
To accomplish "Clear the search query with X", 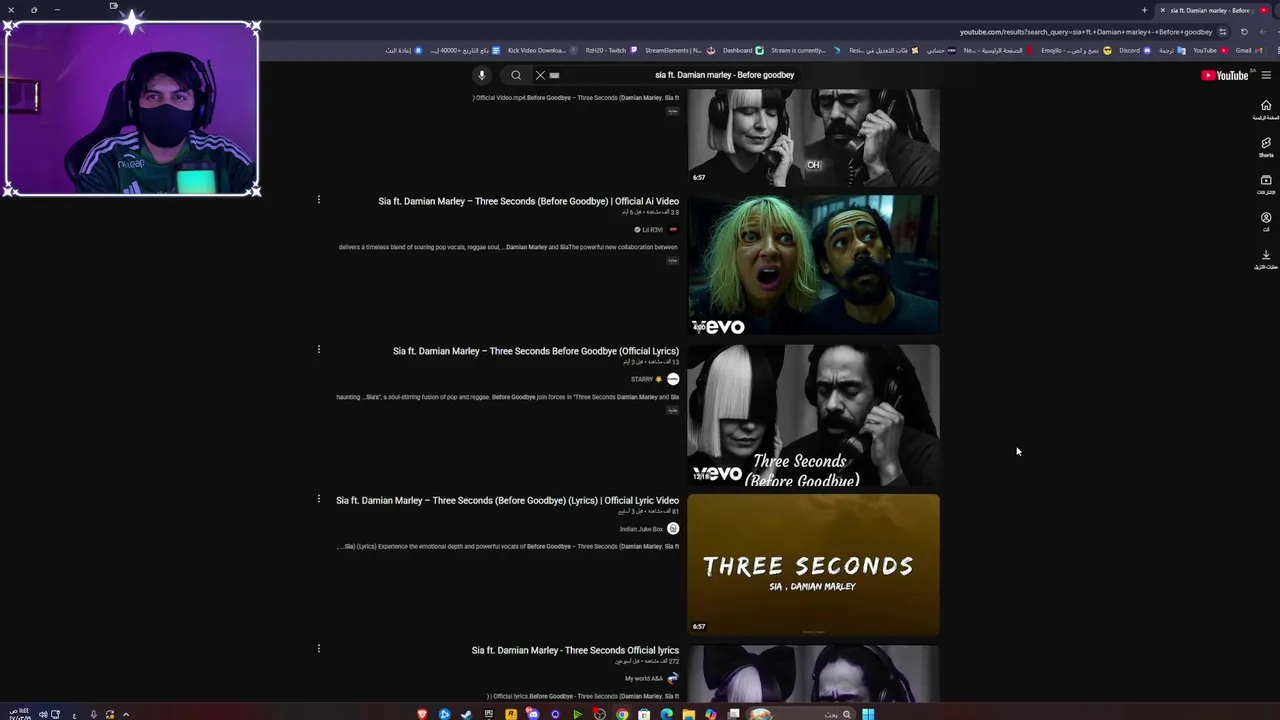I will [x=540, y=75].
